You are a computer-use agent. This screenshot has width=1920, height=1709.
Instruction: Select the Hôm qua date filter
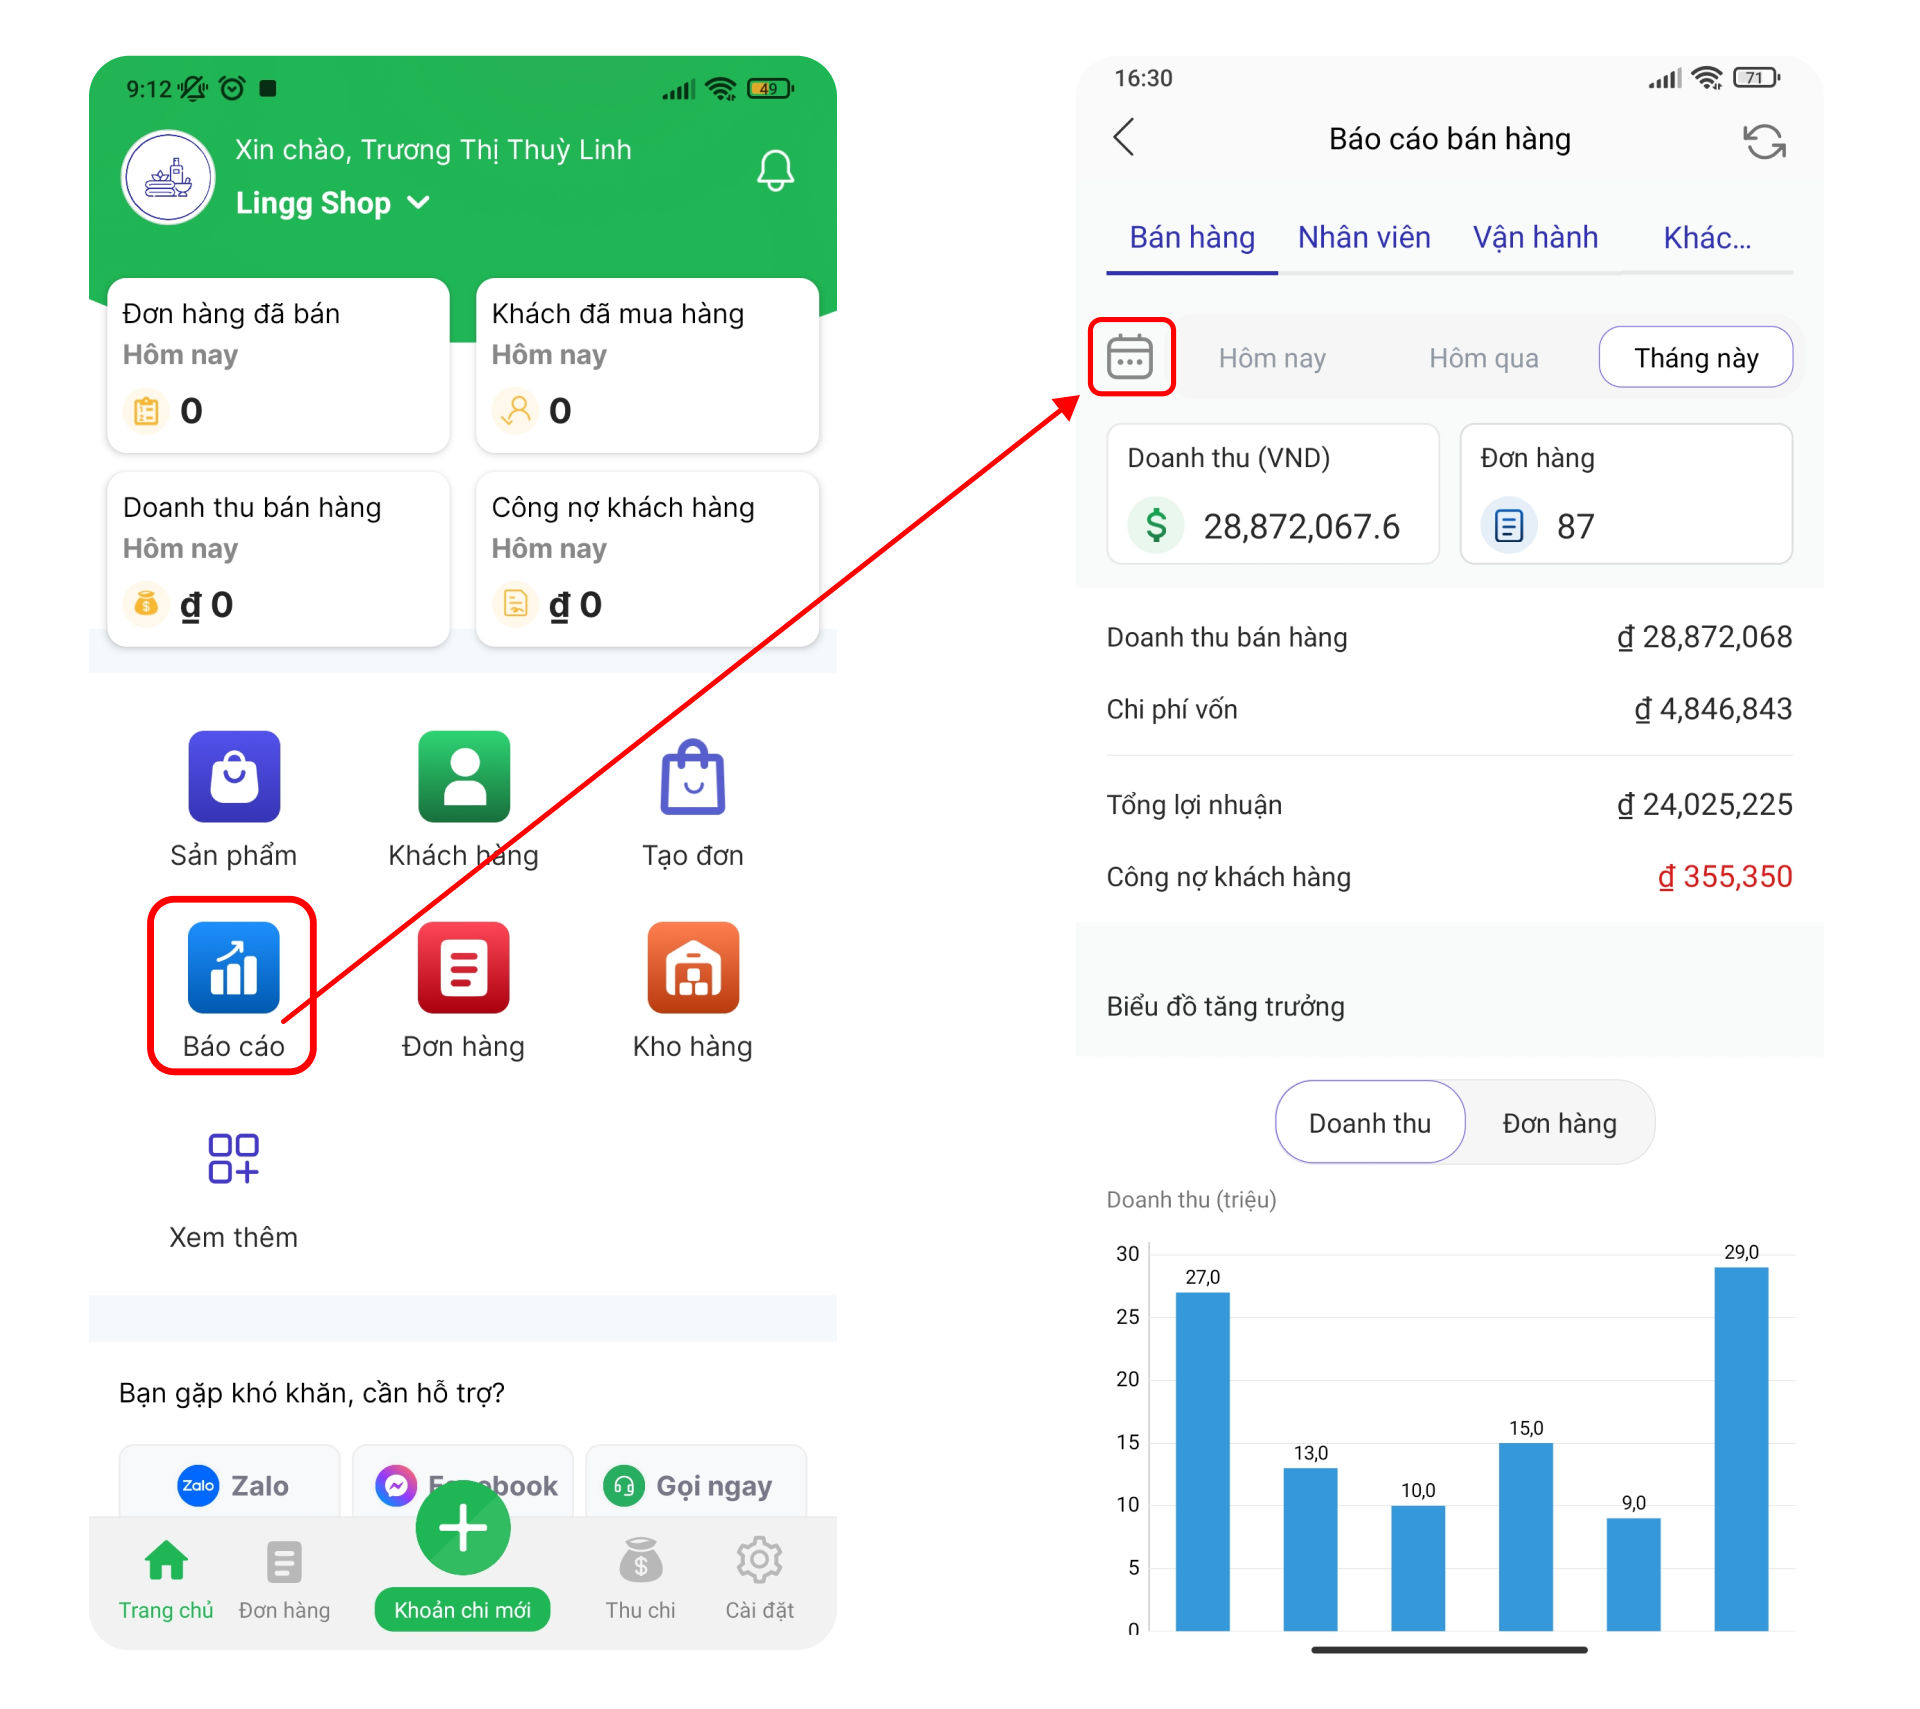click(1483, 358)
